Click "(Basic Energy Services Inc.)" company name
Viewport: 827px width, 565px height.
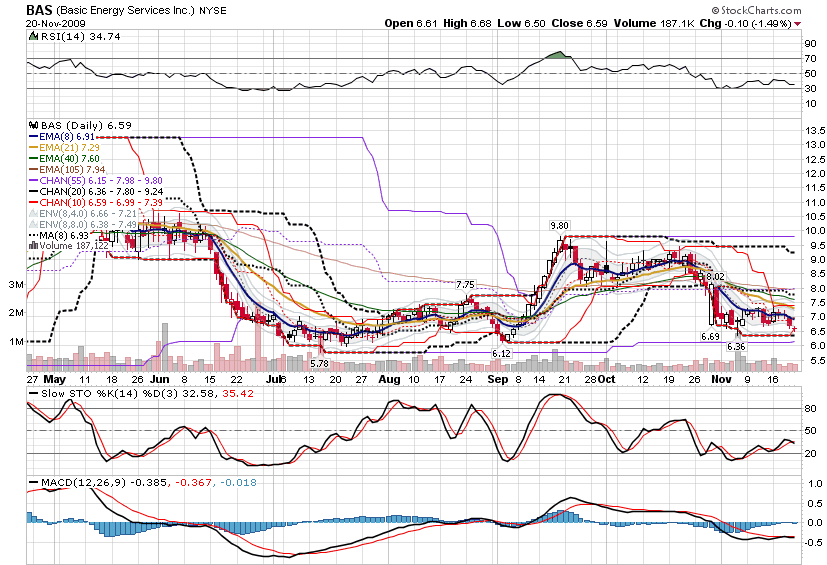(126, 11)
